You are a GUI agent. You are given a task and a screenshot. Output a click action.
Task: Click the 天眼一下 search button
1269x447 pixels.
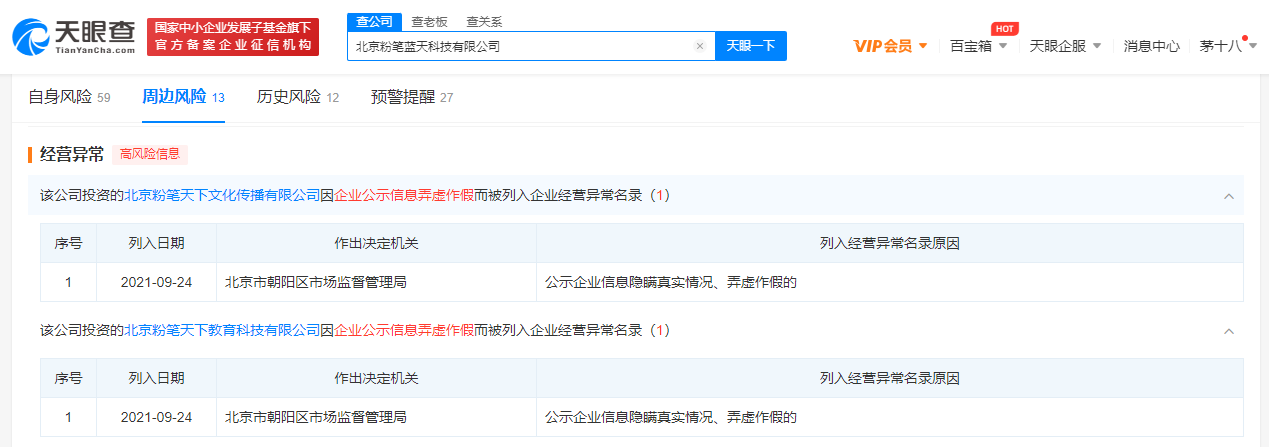(751, 46)
